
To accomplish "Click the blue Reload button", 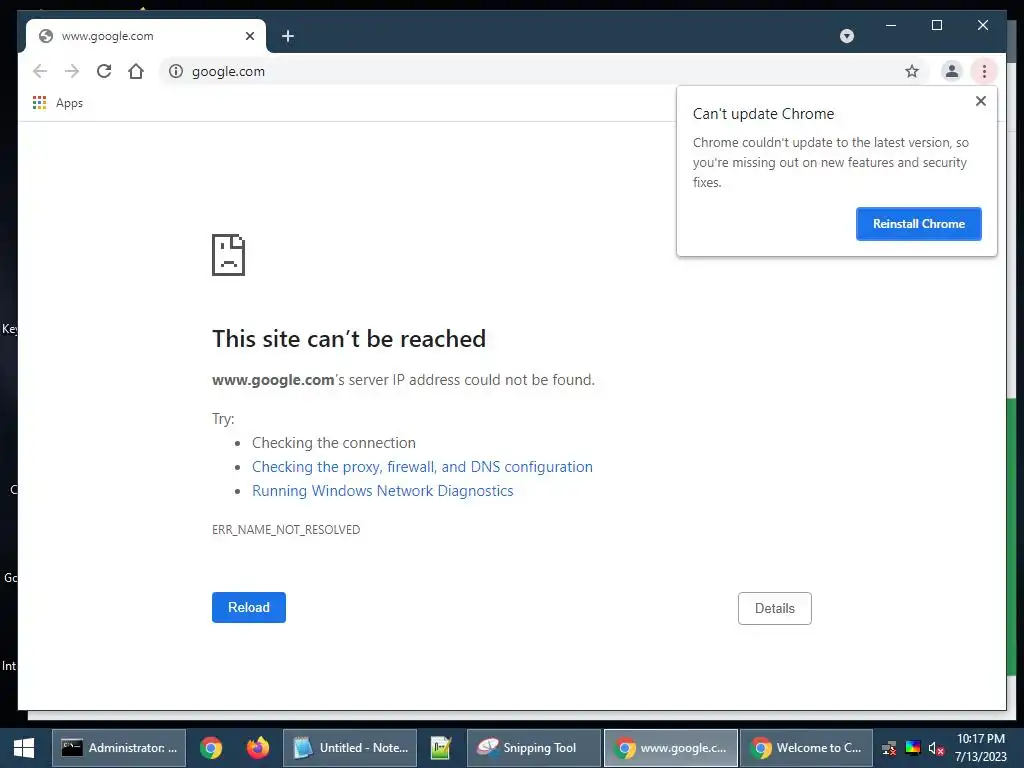I will click(249, 607).
